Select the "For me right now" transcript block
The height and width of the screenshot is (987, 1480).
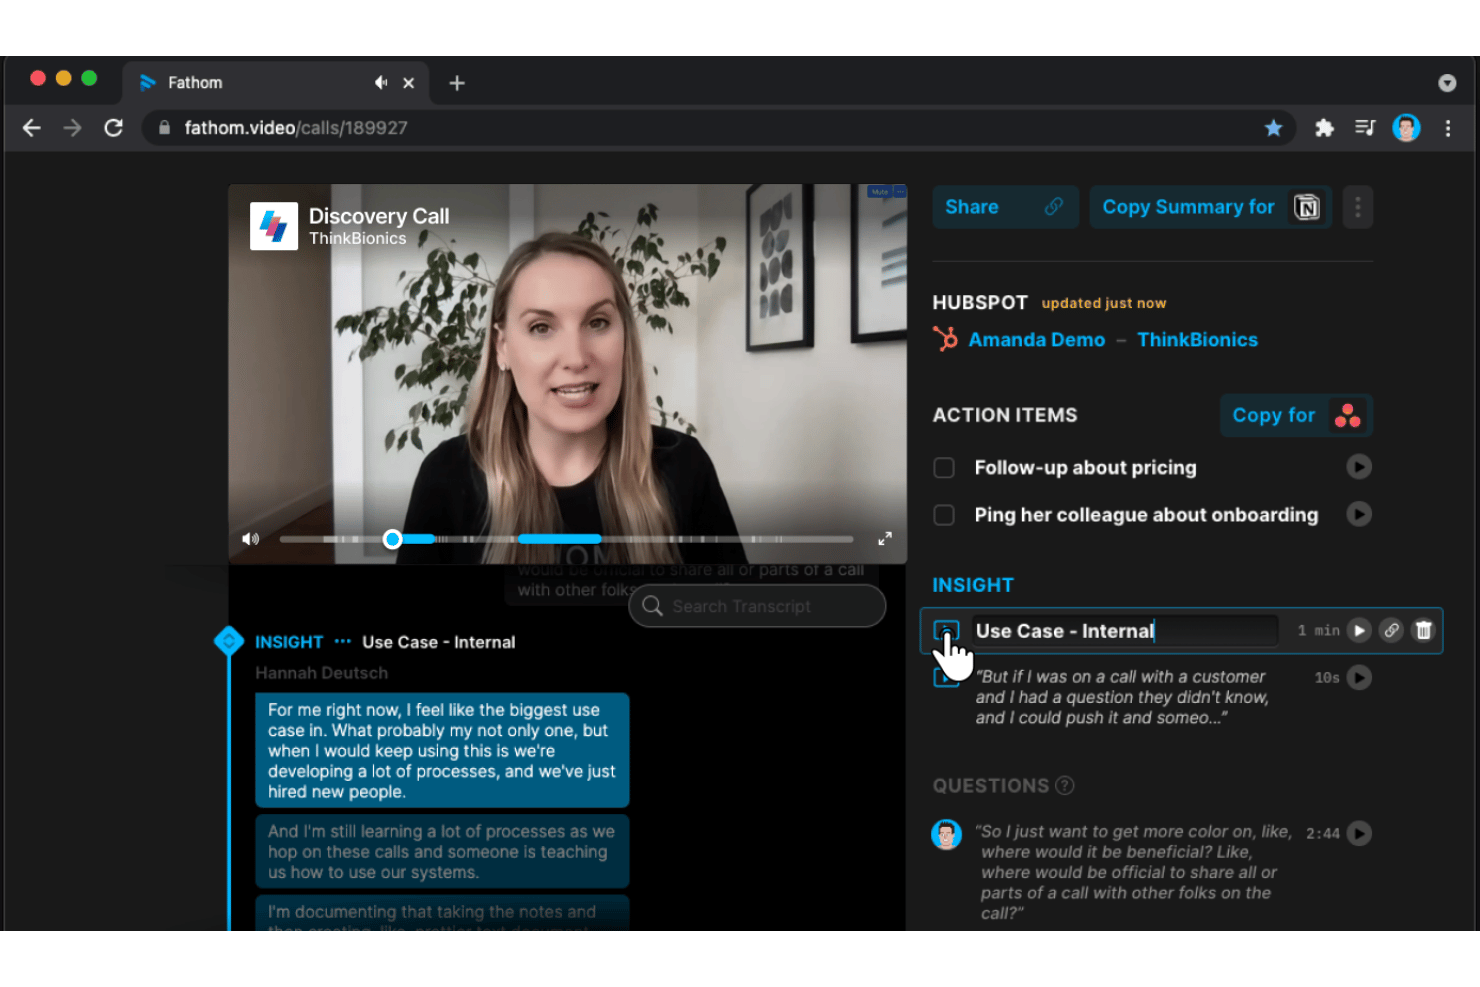[442, 750]
